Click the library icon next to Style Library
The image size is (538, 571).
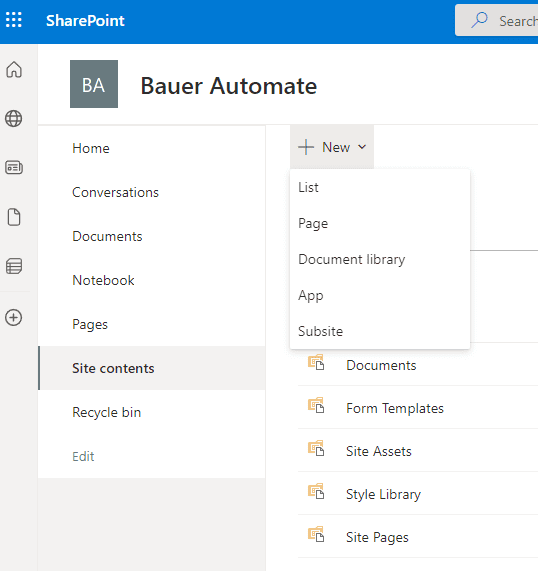coord(316,491)
